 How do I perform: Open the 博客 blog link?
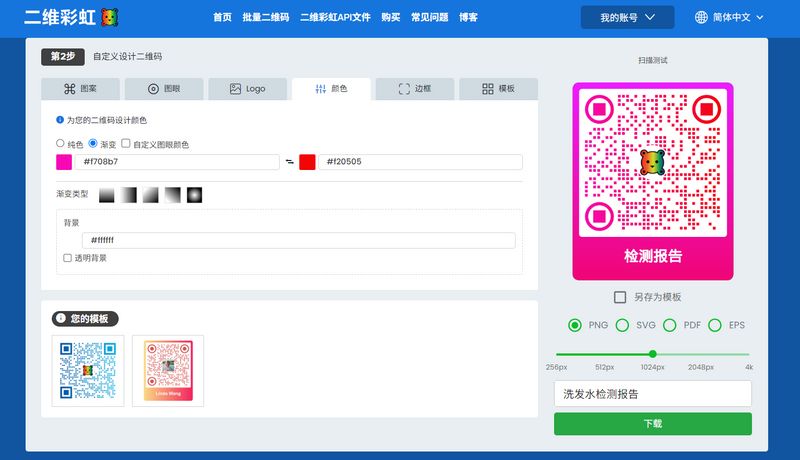pyautogui.click(x=468, y=17)
